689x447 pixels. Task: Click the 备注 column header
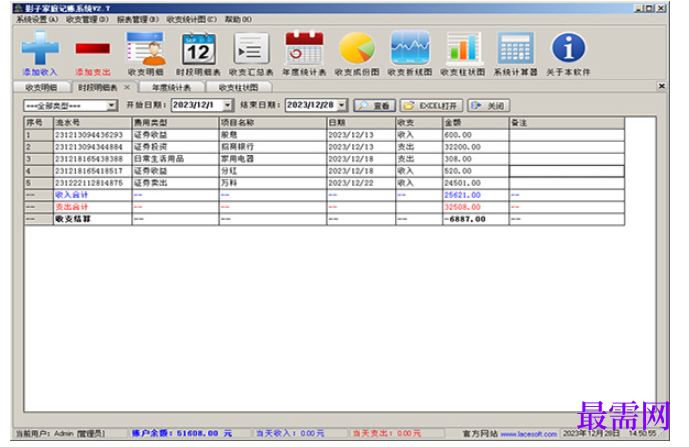click(566, 123)
